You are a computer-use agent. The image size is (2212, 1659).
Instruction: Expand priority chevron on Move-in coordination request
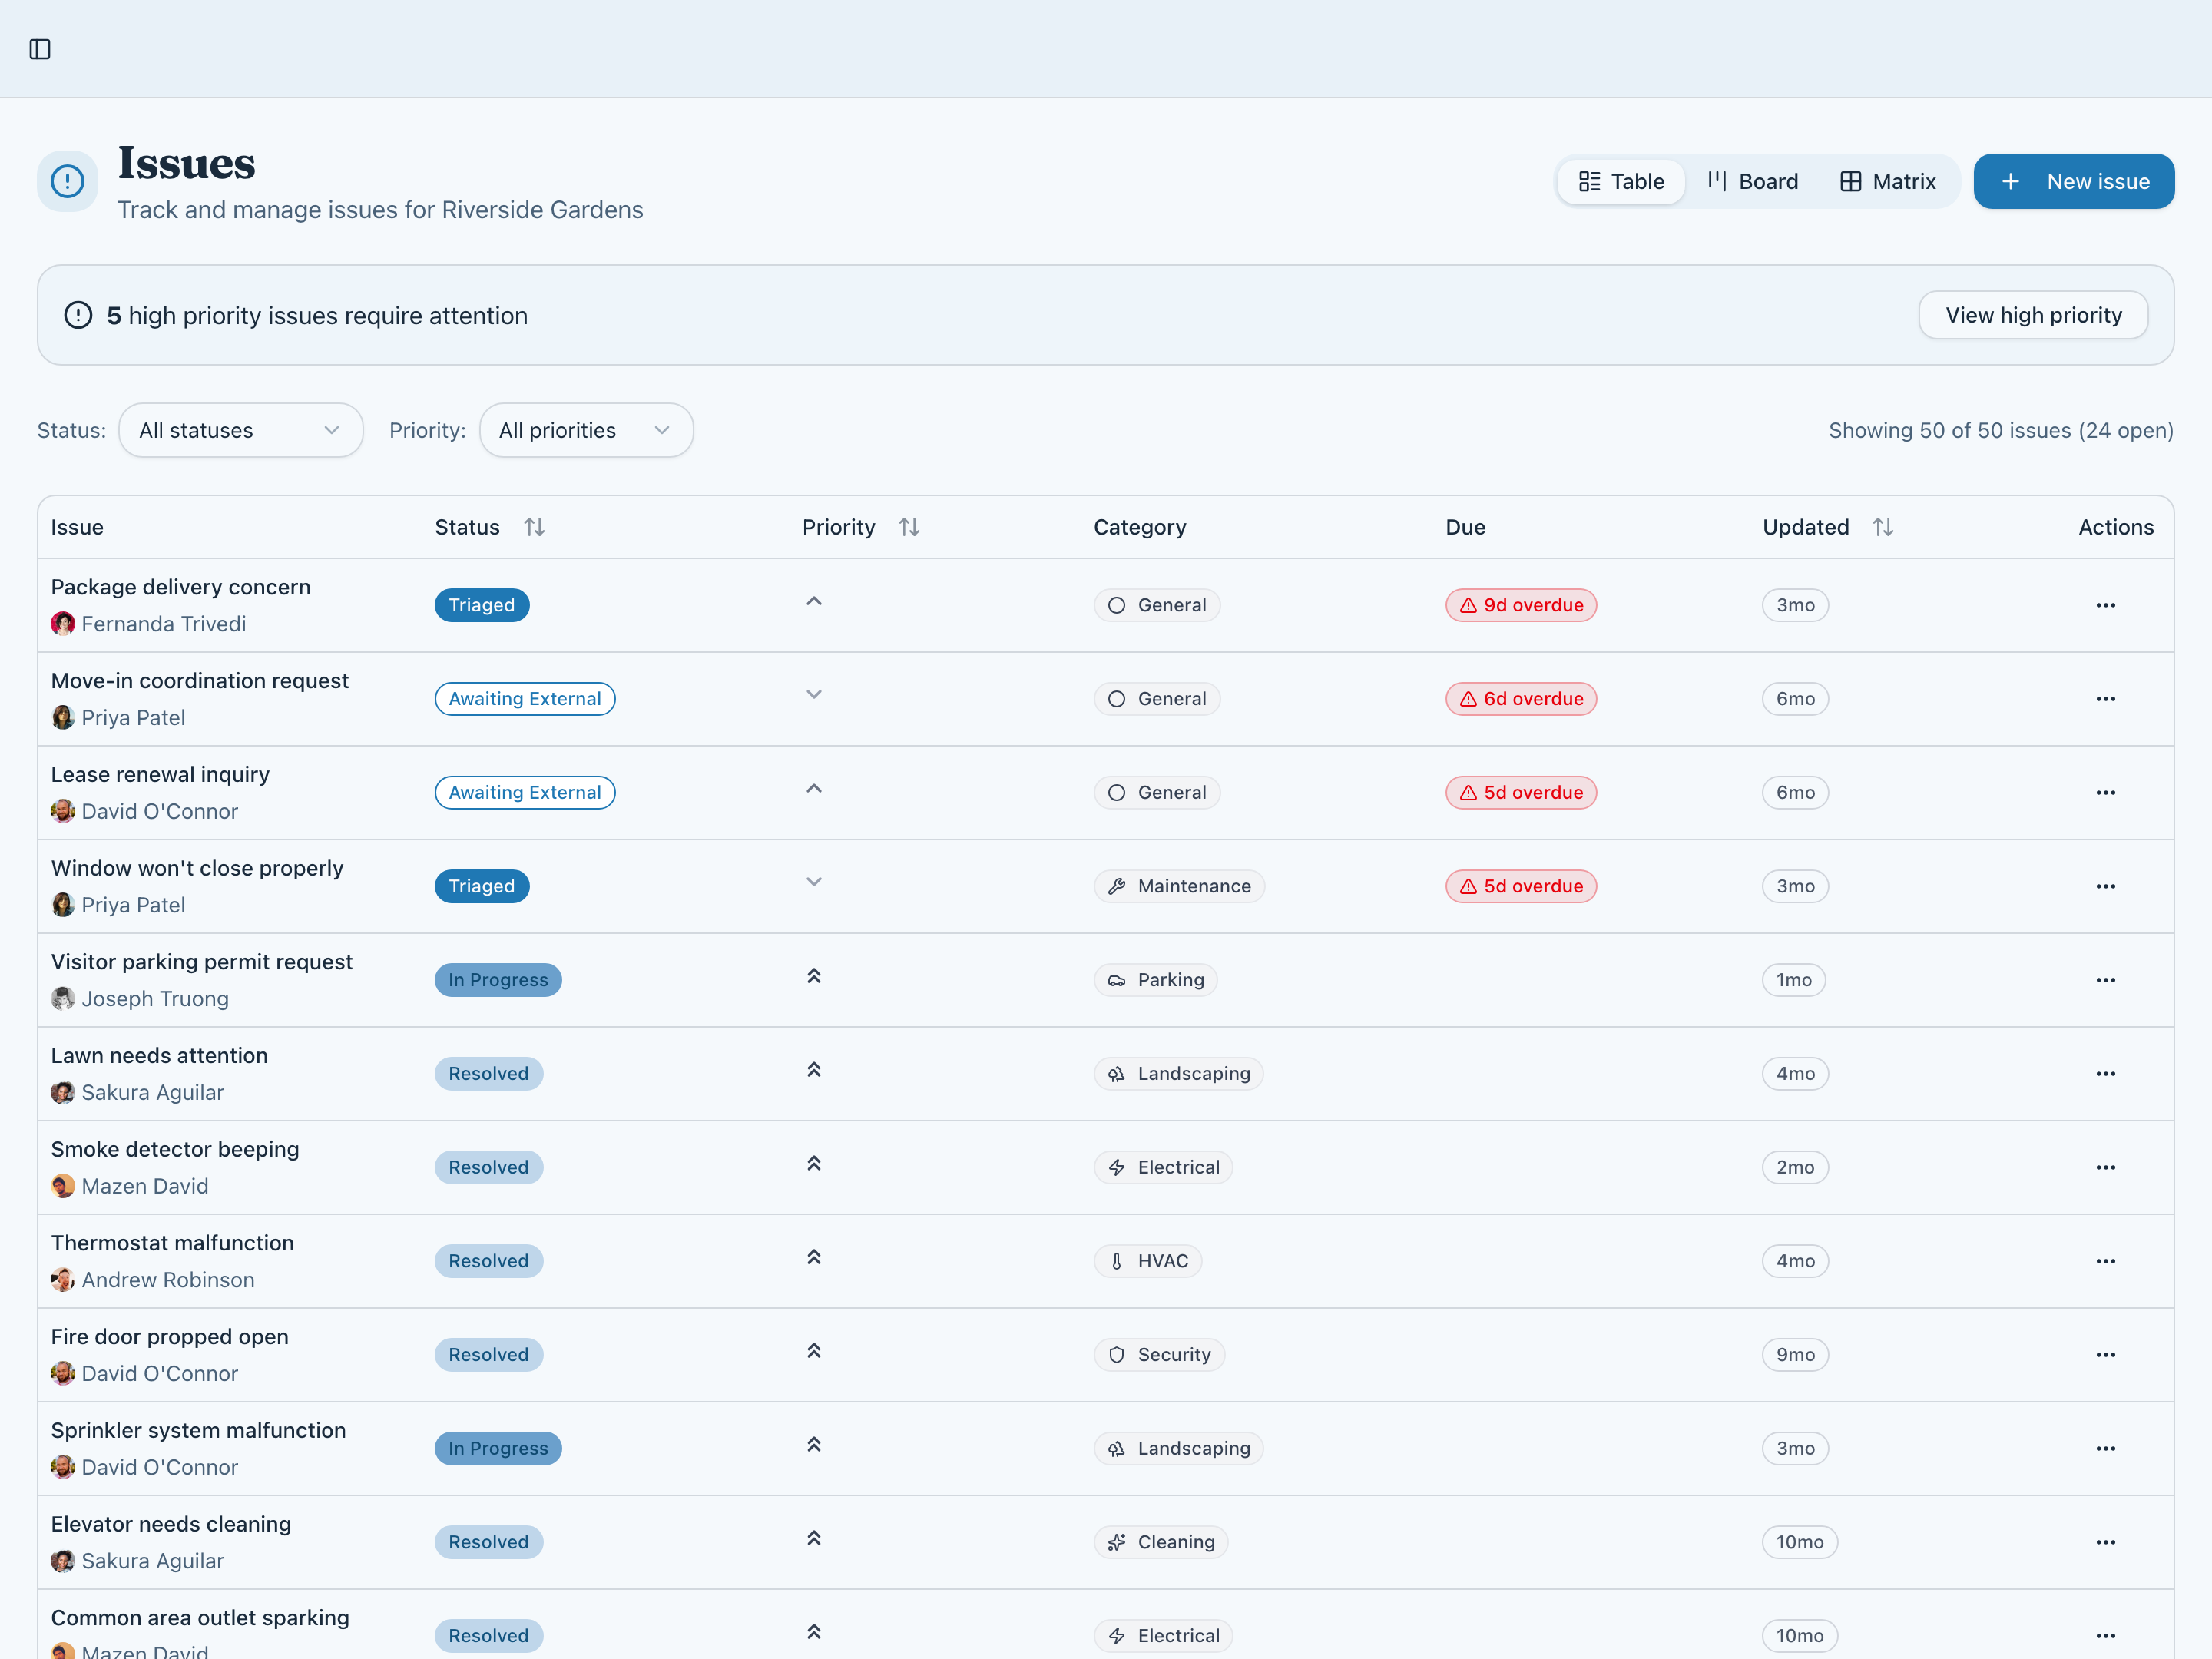click(814, 694)
